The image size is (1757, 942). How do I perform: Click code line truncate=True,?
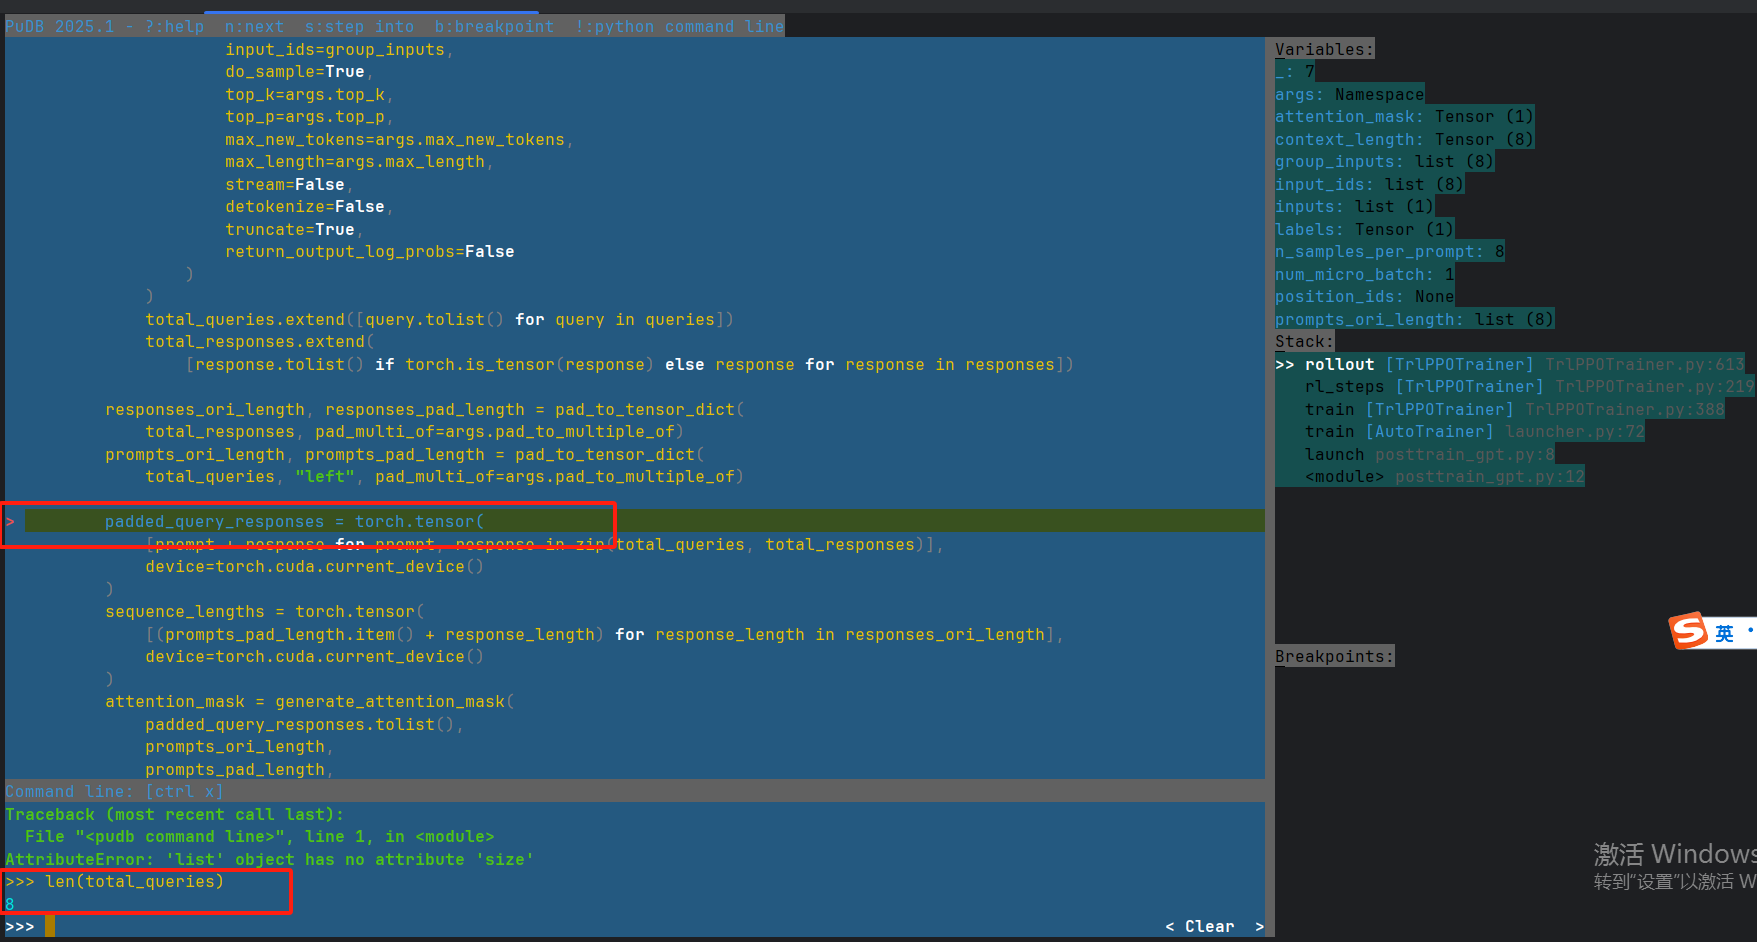pos(294,229)
